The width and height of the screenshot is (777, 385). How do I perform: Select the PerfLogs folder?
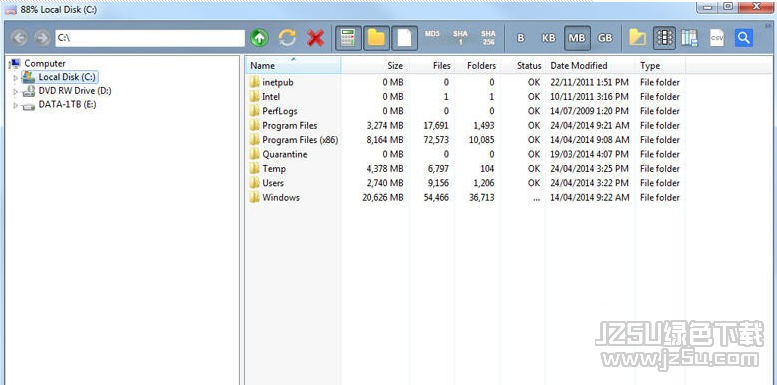coord(279,111)
